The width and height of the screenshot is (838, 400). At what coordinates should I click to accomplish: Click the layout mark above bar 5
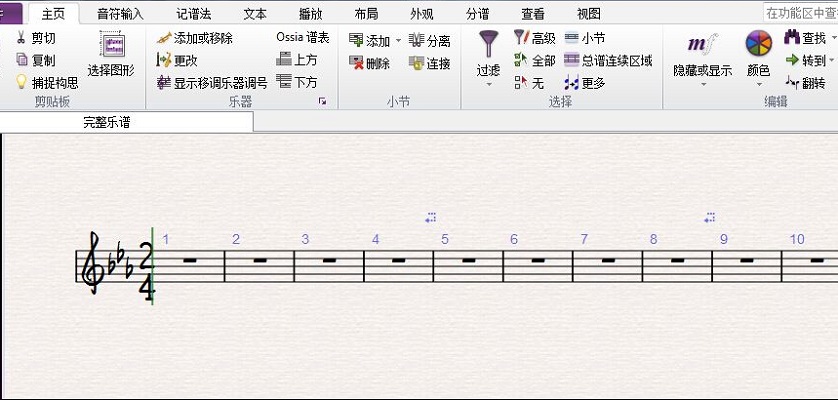[x=431, y=218]
